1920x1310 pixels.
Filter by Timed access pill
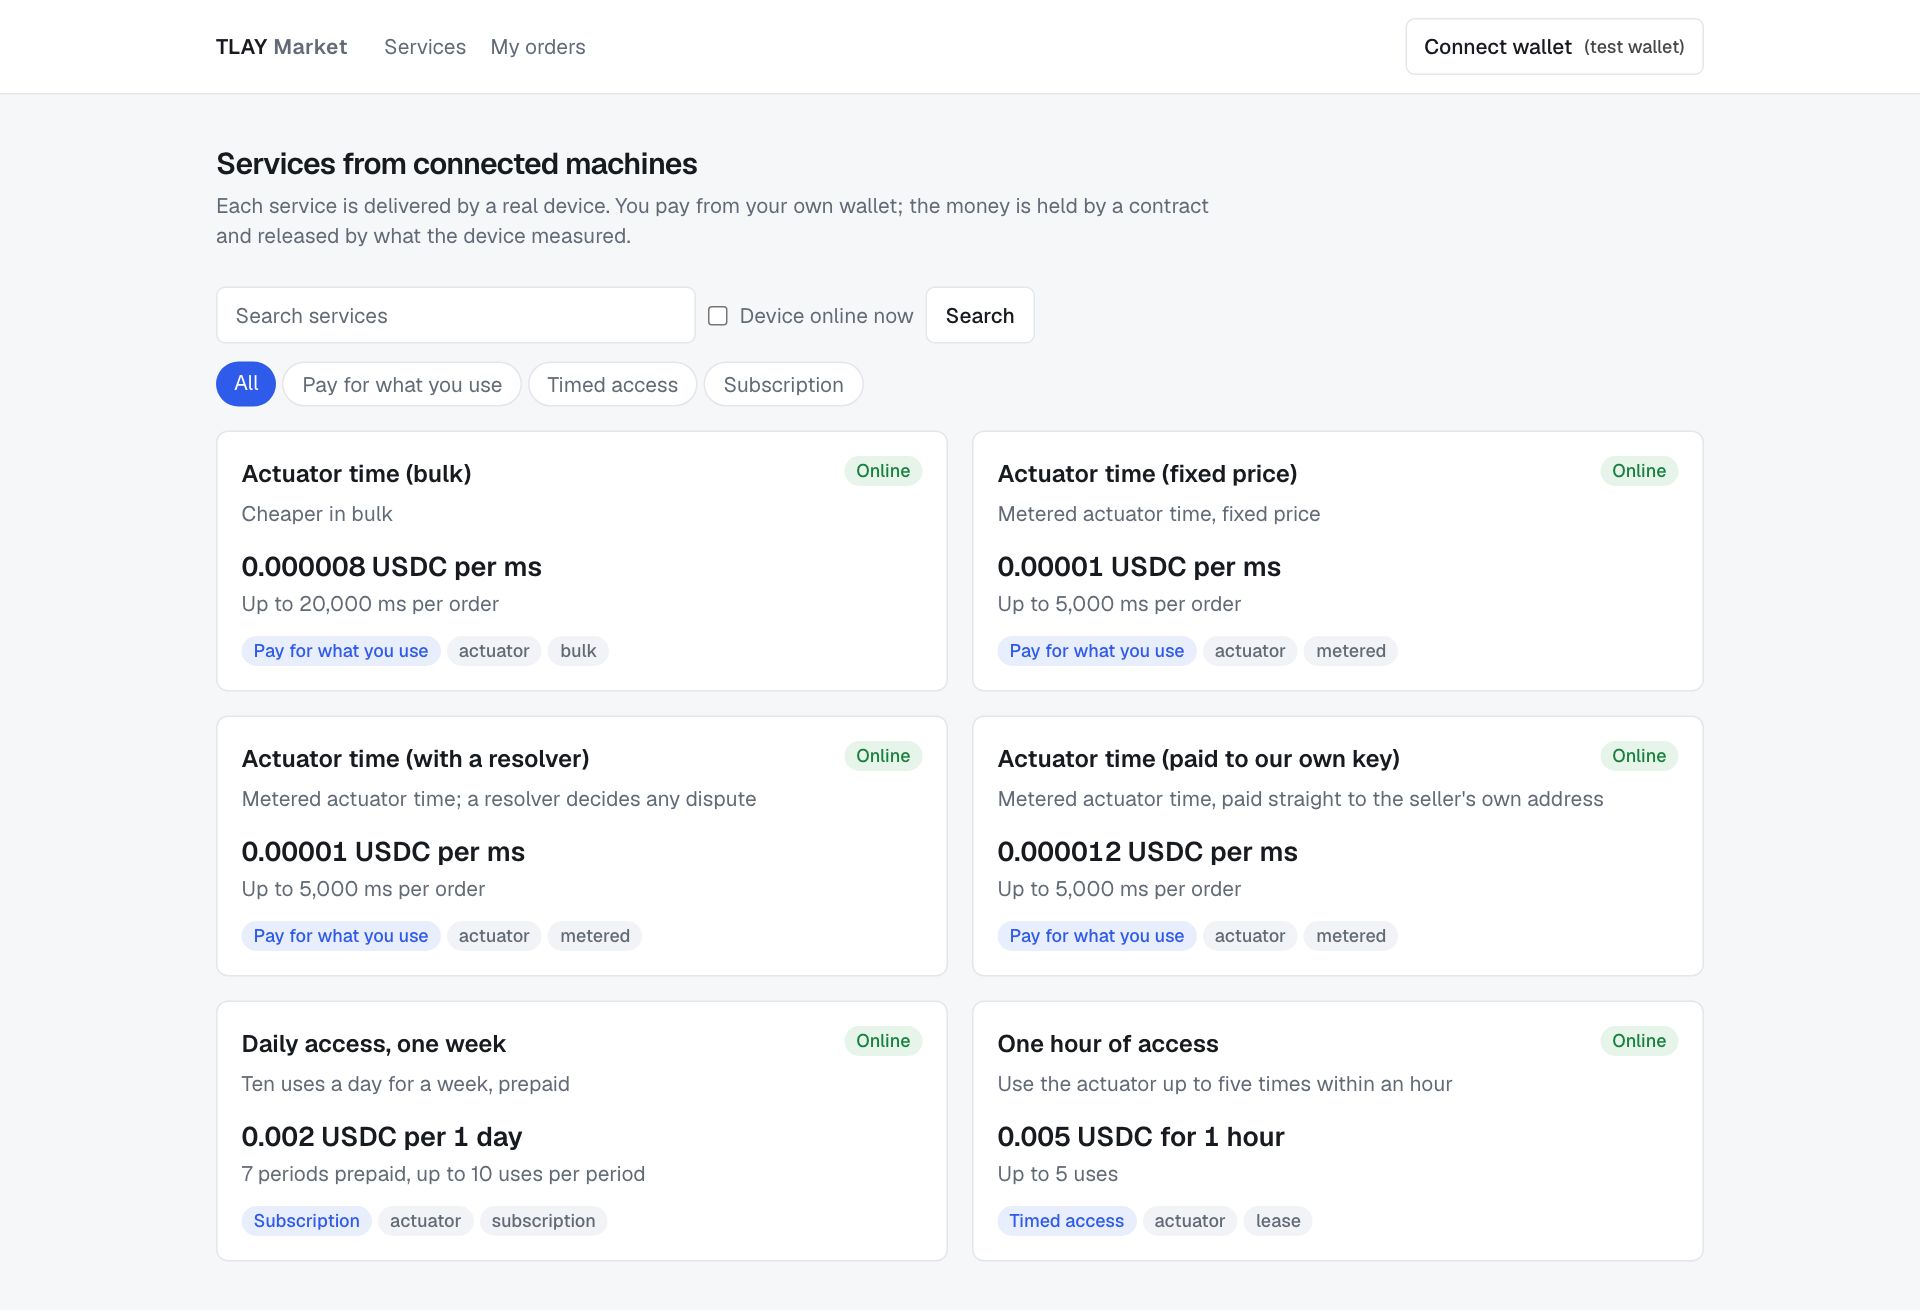click(x=612, y=384)
